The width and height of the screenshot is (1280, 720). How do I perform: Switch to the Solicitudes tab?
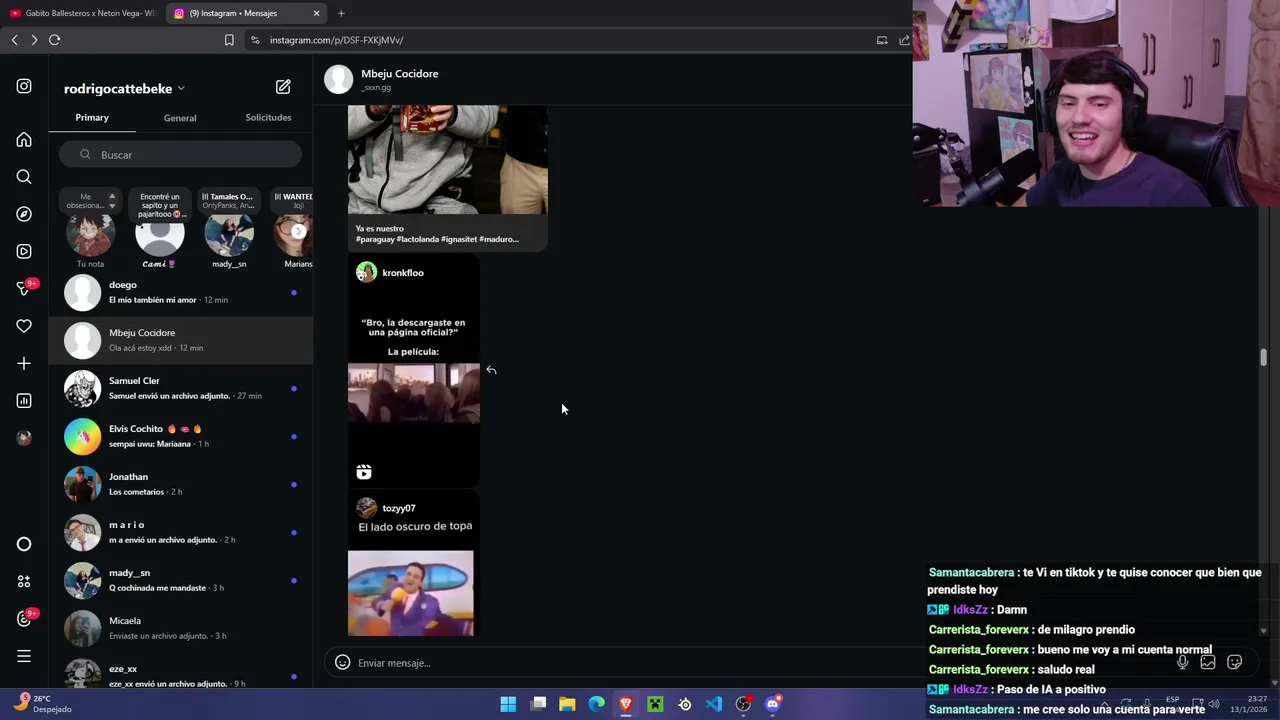(x=268, y=117)
